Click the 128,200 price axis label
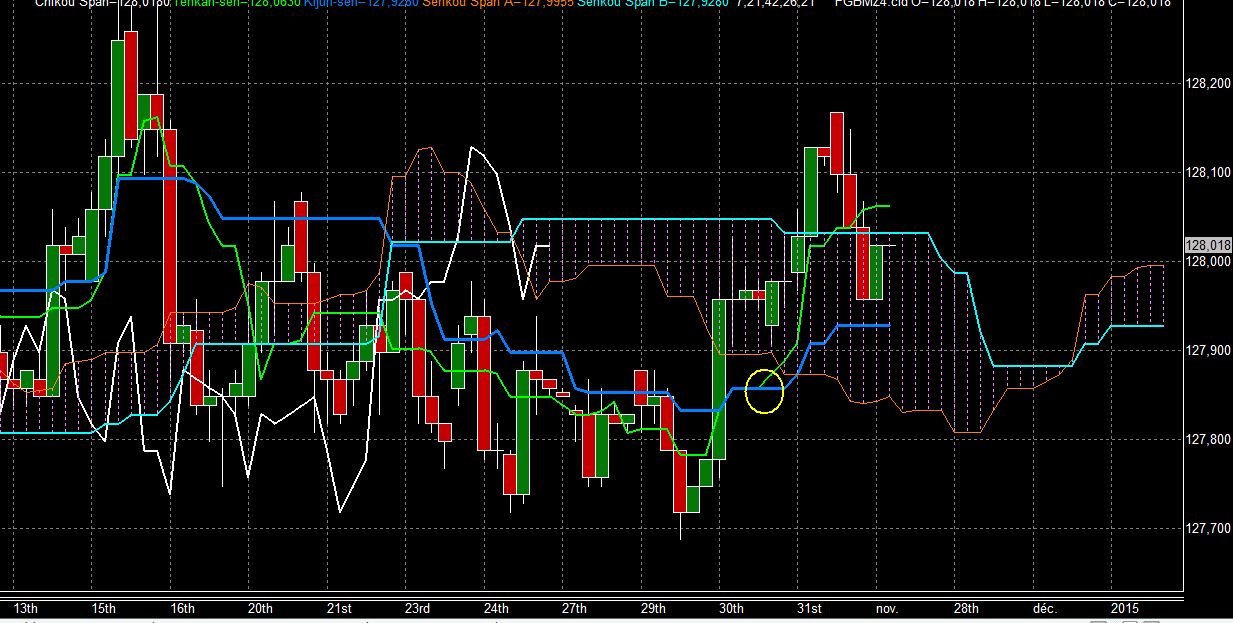The image size is (1233, 623). tap(1207, 84)
